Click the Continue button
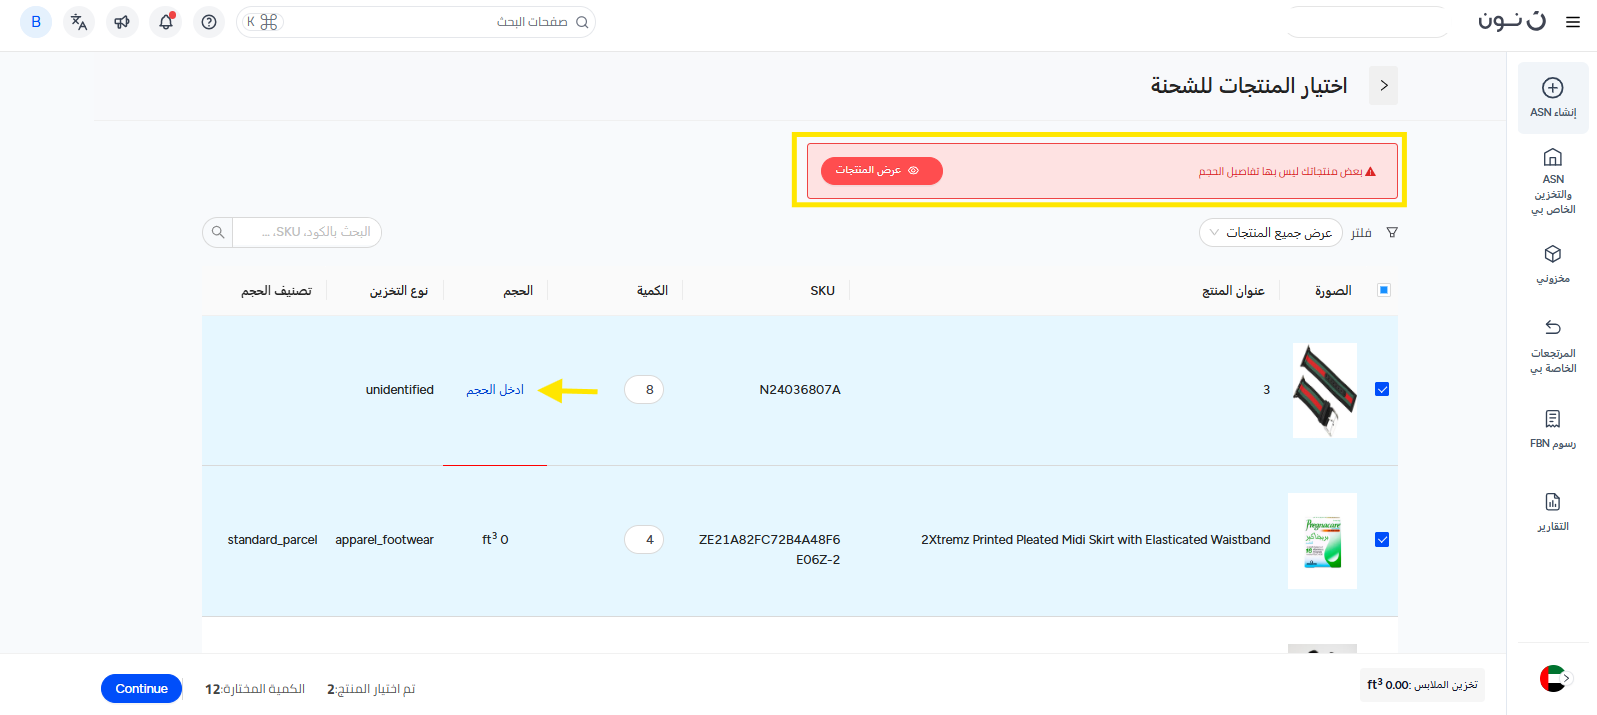 coord(142,688)
